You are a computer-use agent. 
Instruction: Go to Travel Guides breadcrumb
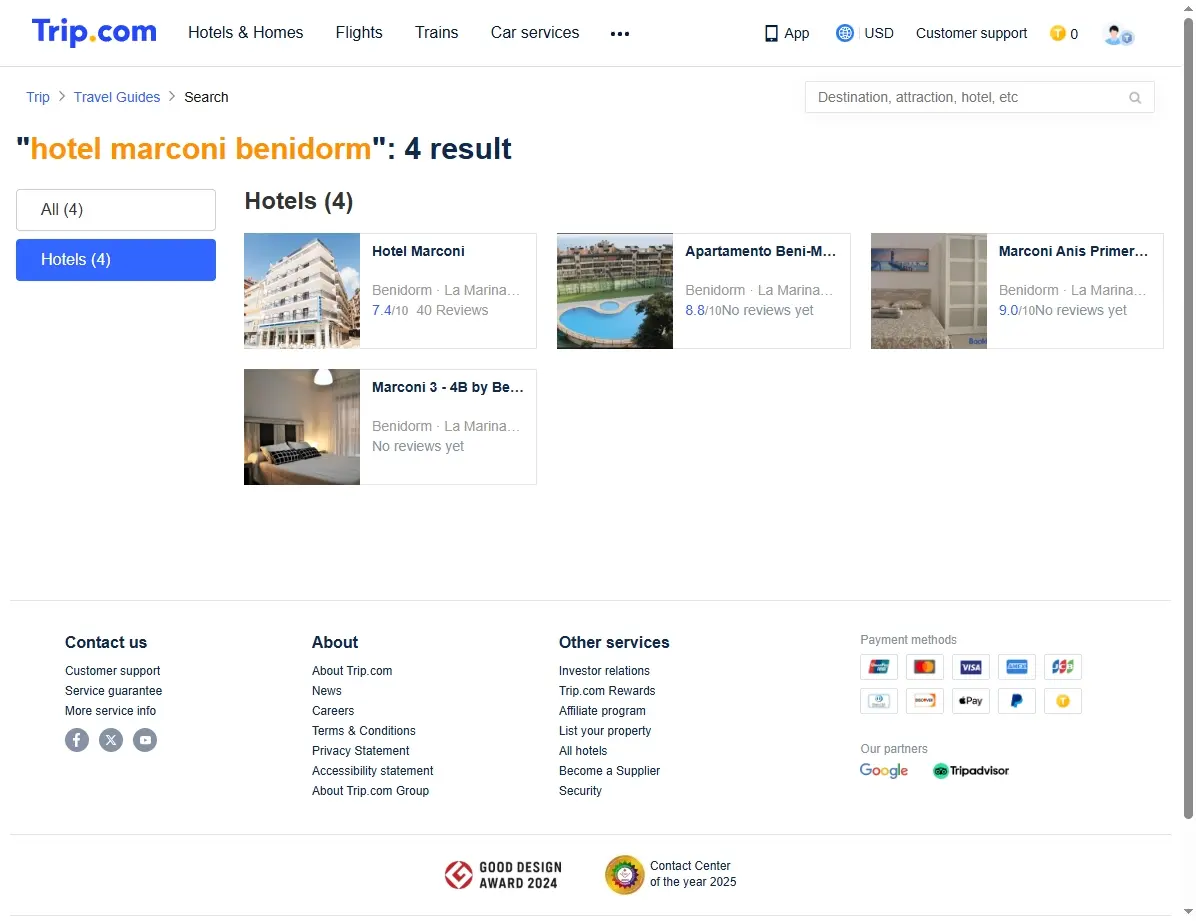point(117,97)
